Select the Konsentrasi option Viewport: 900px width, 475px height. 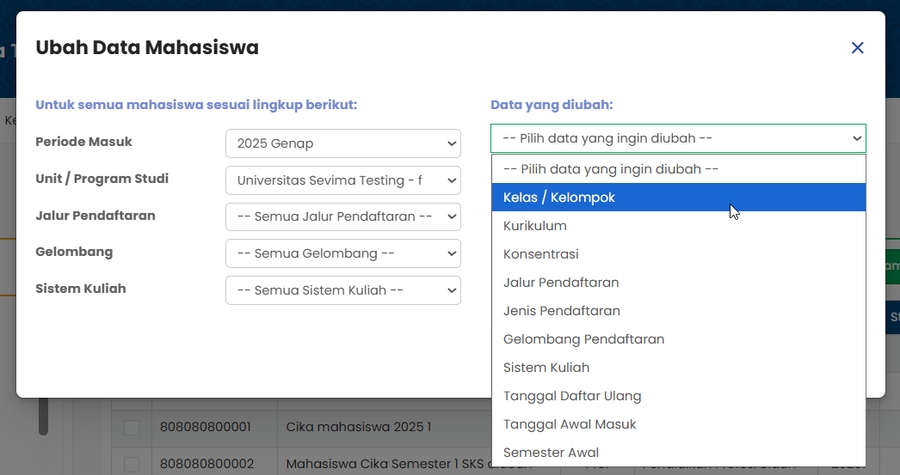click(678, 254)
